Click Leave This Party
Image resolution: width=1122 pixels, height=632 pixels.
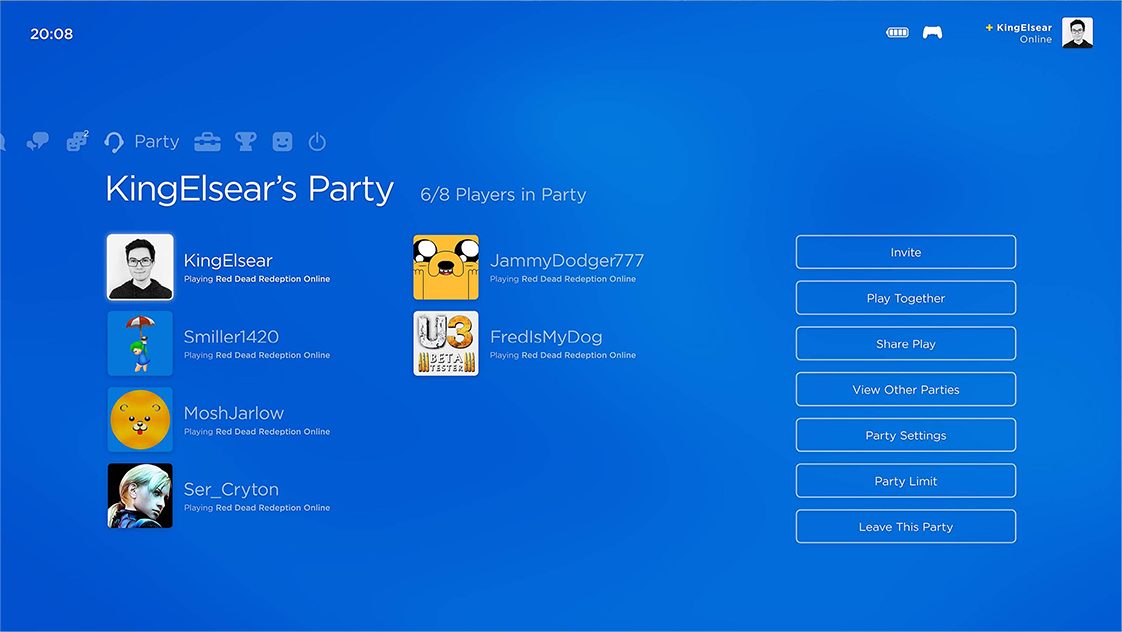pyautogui.click(x=905, y=527)
